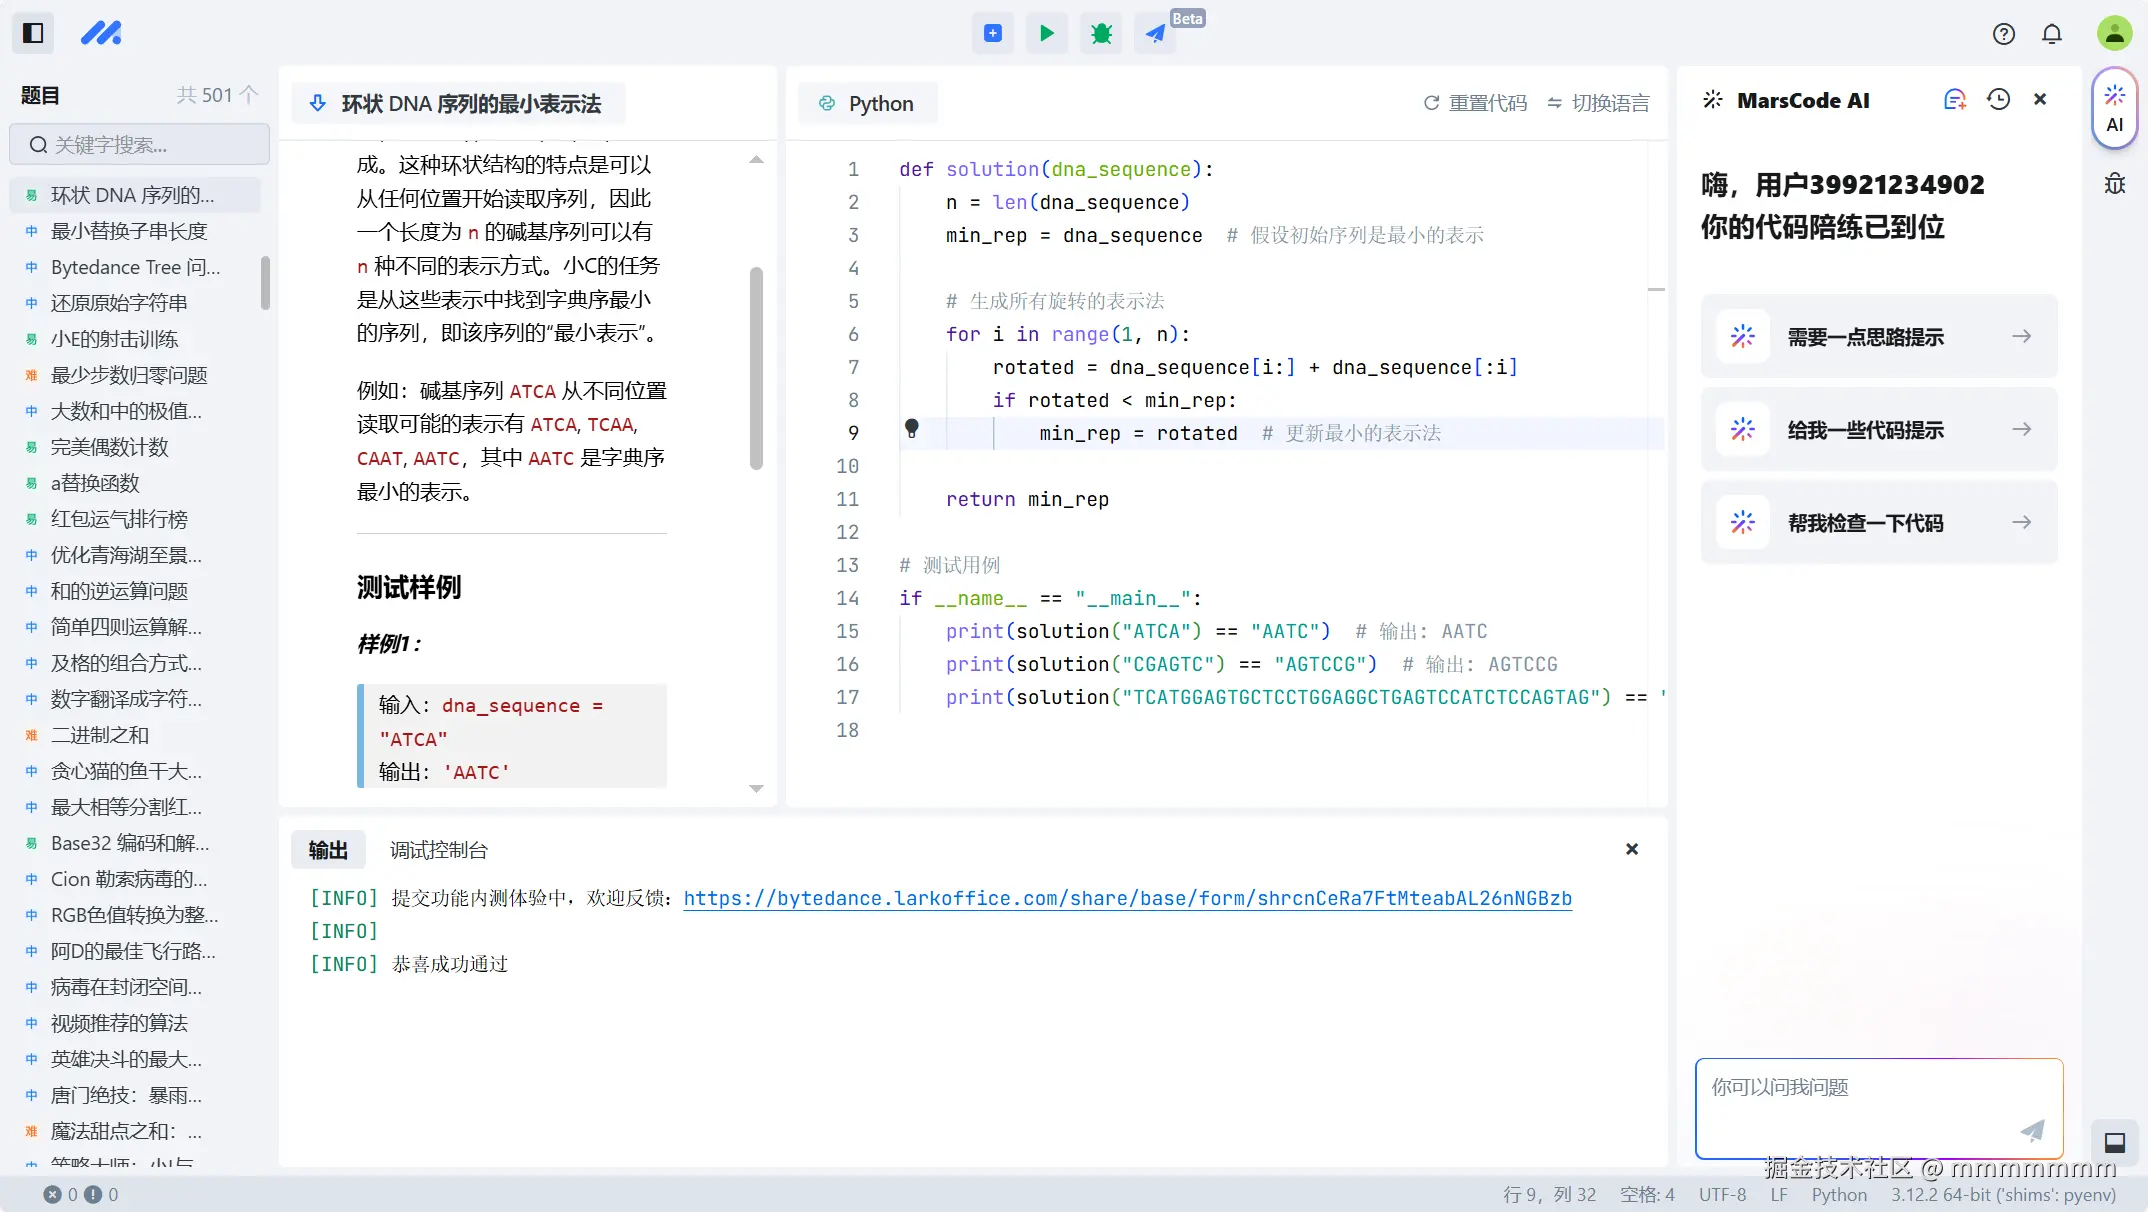Start a new MarsCode AI chat
This screenshot has height=1212, width=2148.
pyautogui.click(x=1955, y=100)
